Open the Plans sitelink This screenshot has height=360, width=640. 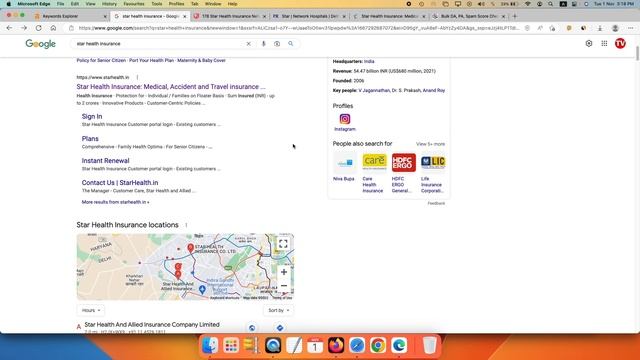click(90, 139)
